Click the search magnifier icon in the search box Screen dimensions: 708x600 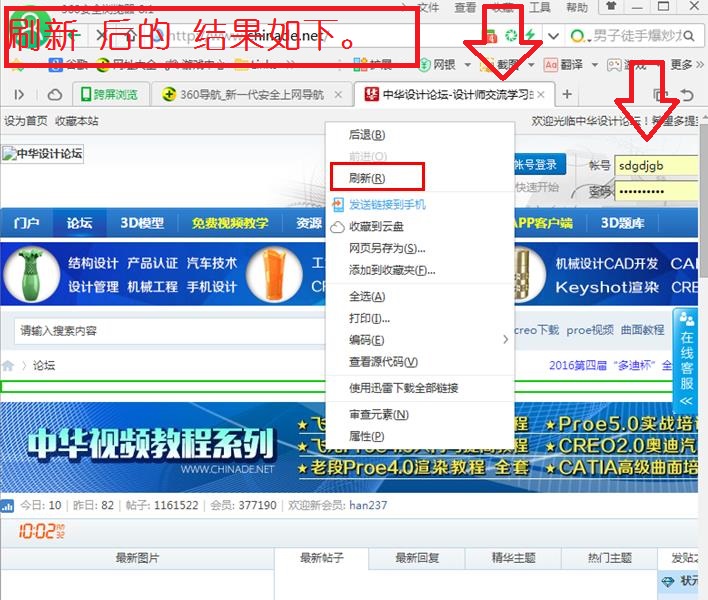coord(689,35)
